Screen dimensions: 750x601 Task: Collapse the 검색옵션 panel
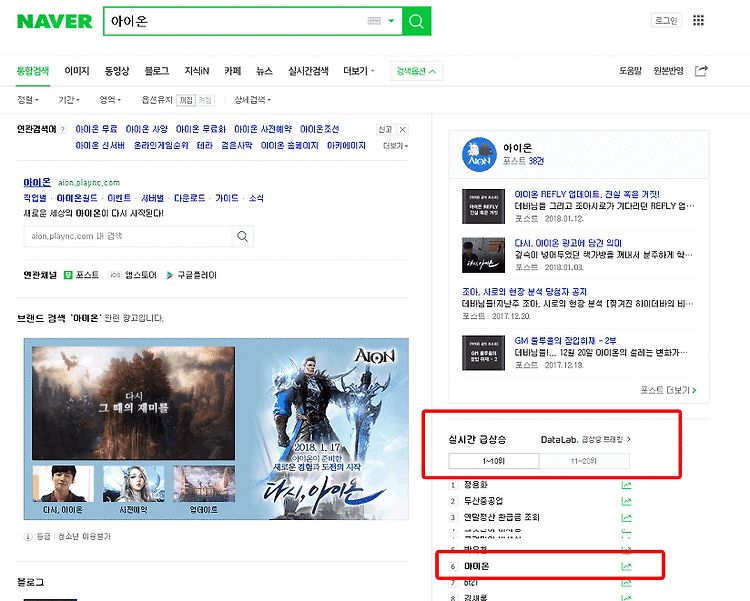coord(416,71)
